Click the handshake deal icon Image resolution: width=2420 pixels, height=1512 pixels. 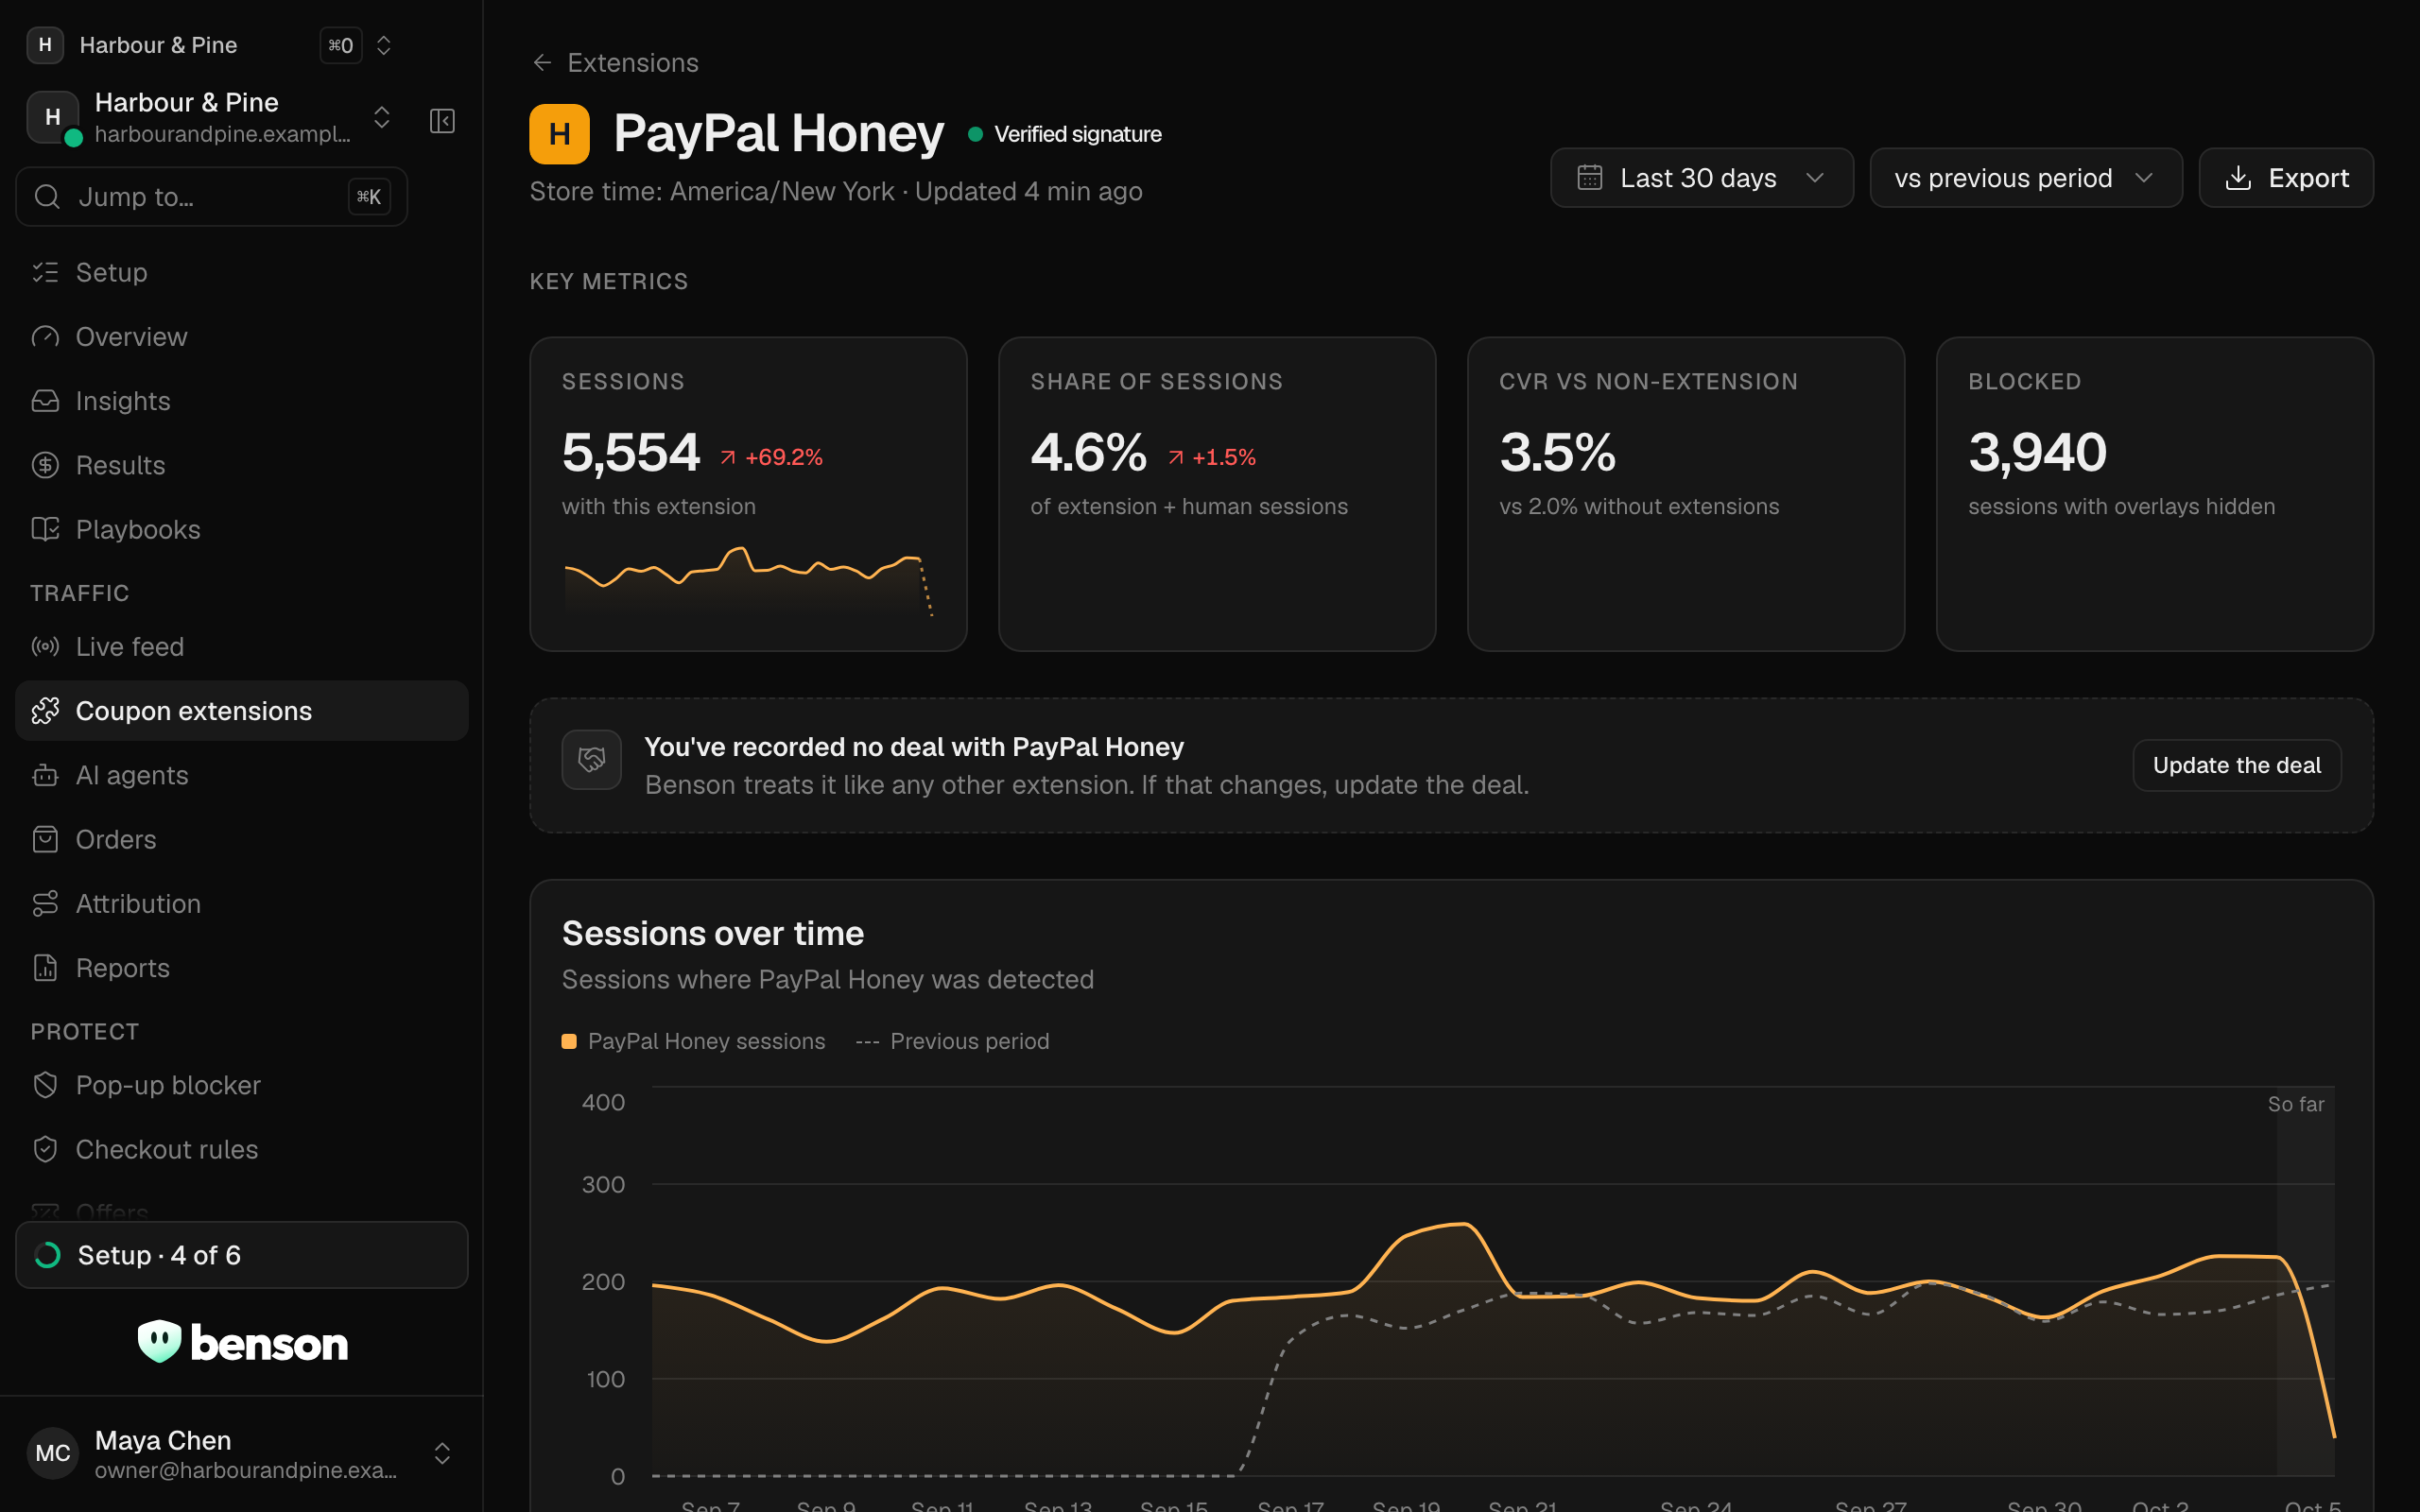[591, 760]
